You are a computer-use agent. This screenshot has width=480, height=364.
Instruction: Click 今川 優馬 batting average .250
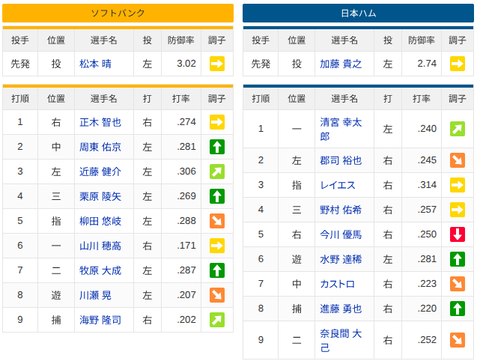pyautogui.click(x=427, y=234)
